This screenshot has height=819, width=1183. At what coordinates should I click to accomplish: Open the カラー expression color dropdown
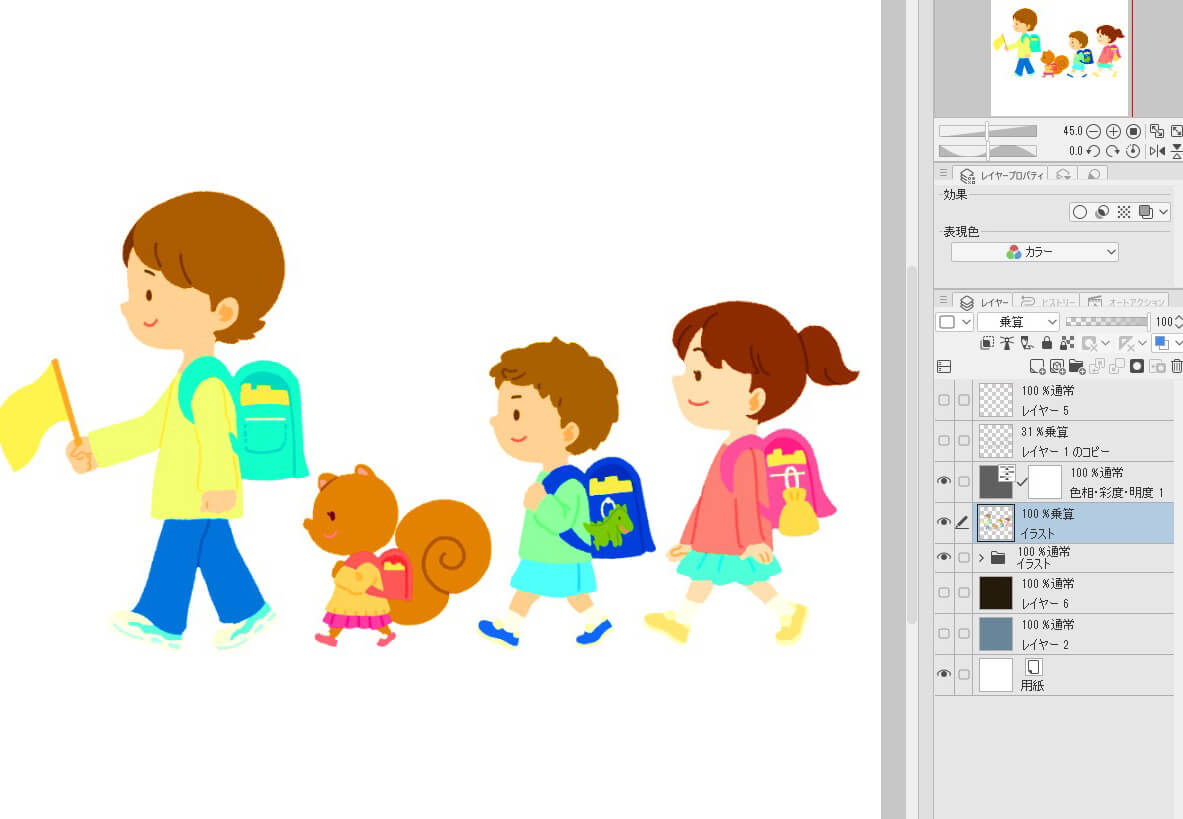(x=1034, y=253)
